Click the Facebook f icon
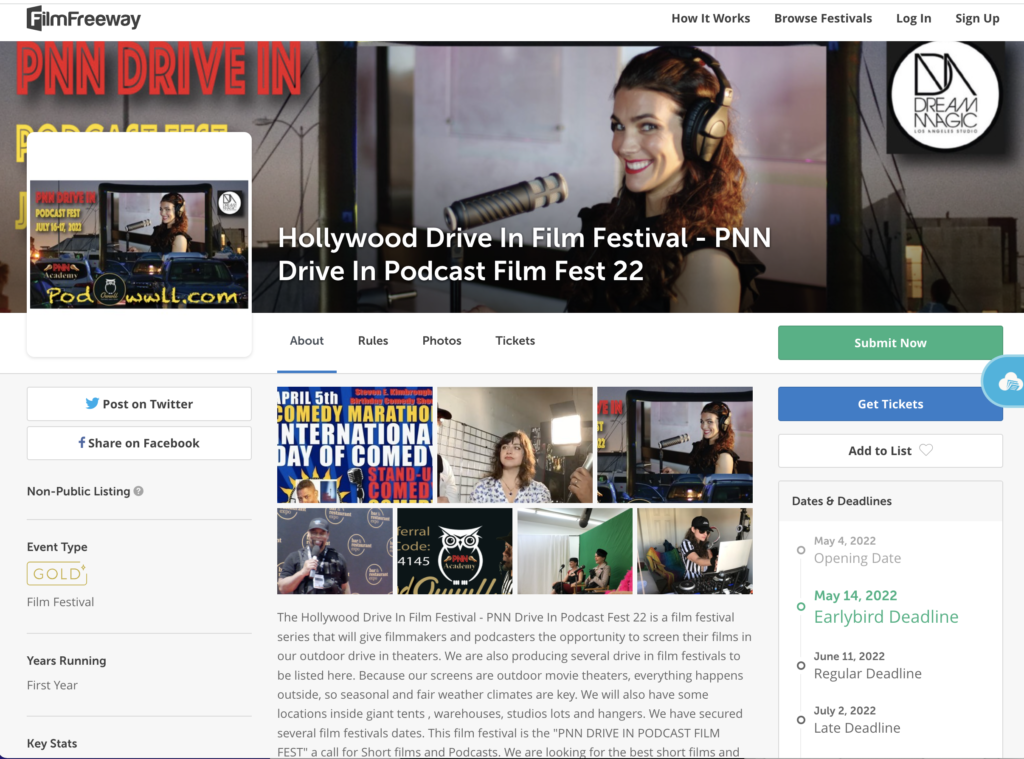Viewport: 1024px width, 759px height. click(82, 443)
